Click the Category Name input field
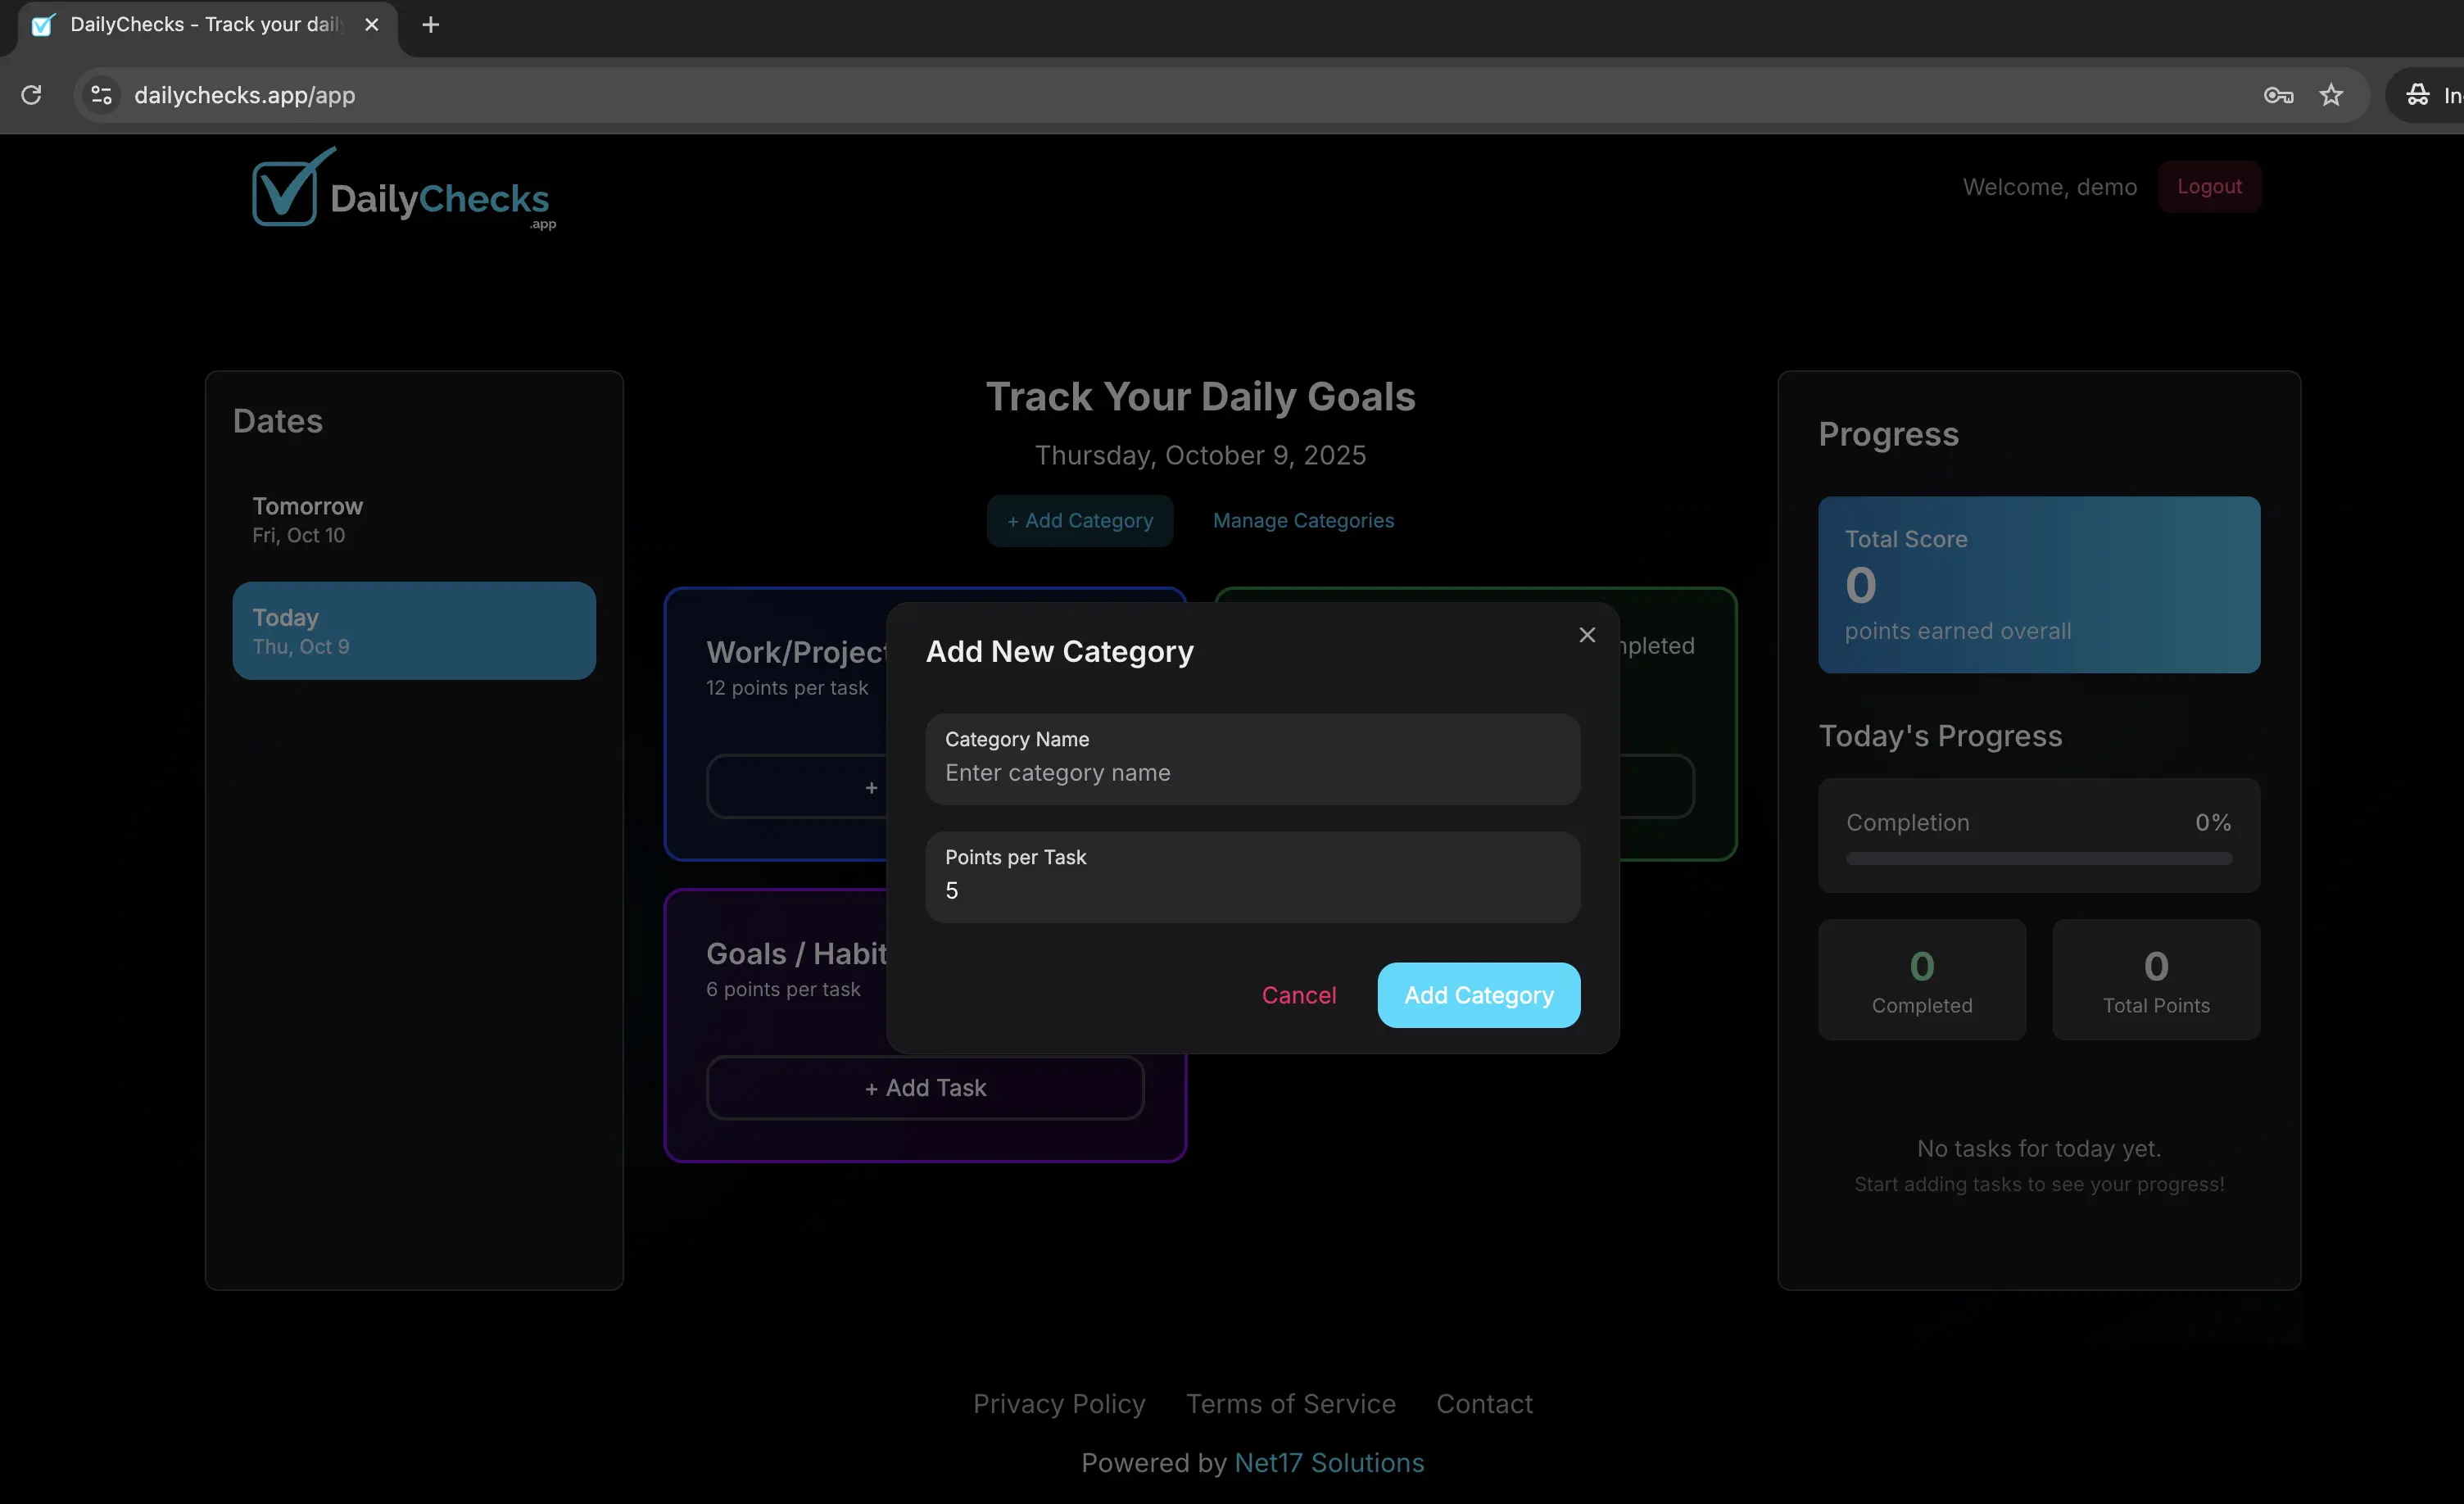This screenshot has width=2464, height=1504. pyautogui.click(x=1252, y=773)
